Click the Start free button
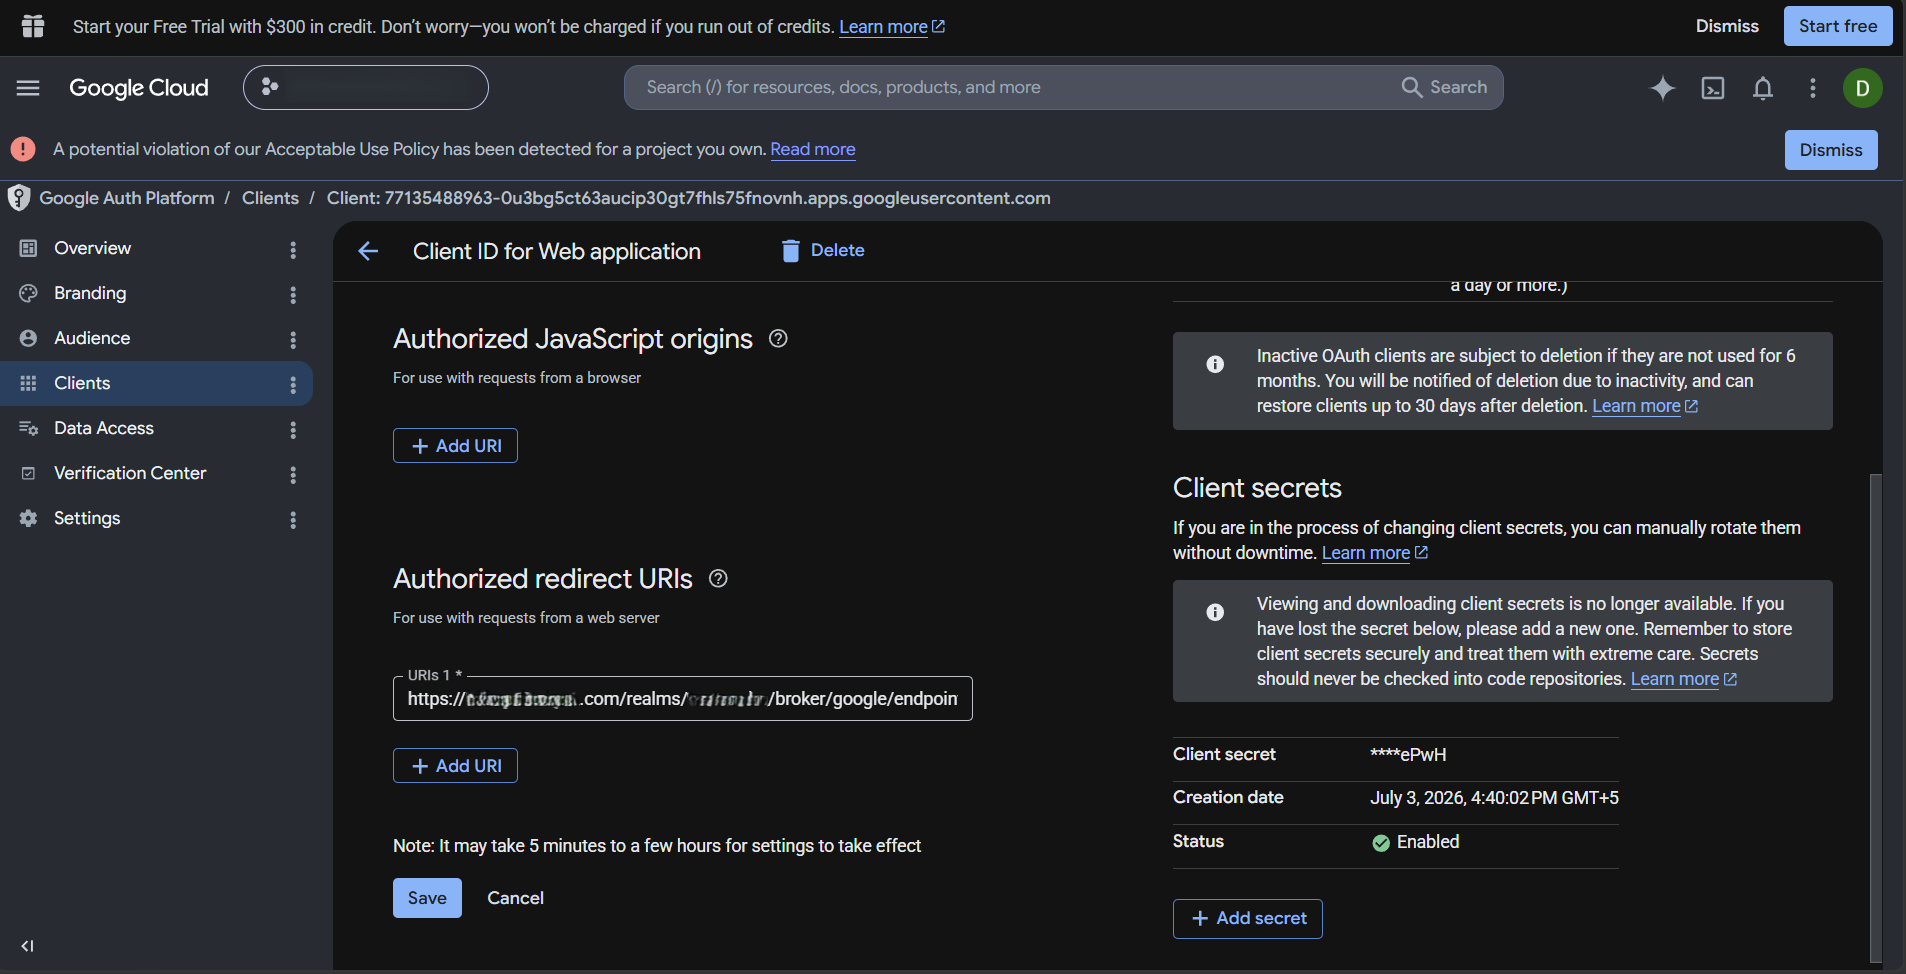 [x=1838, y=26]
